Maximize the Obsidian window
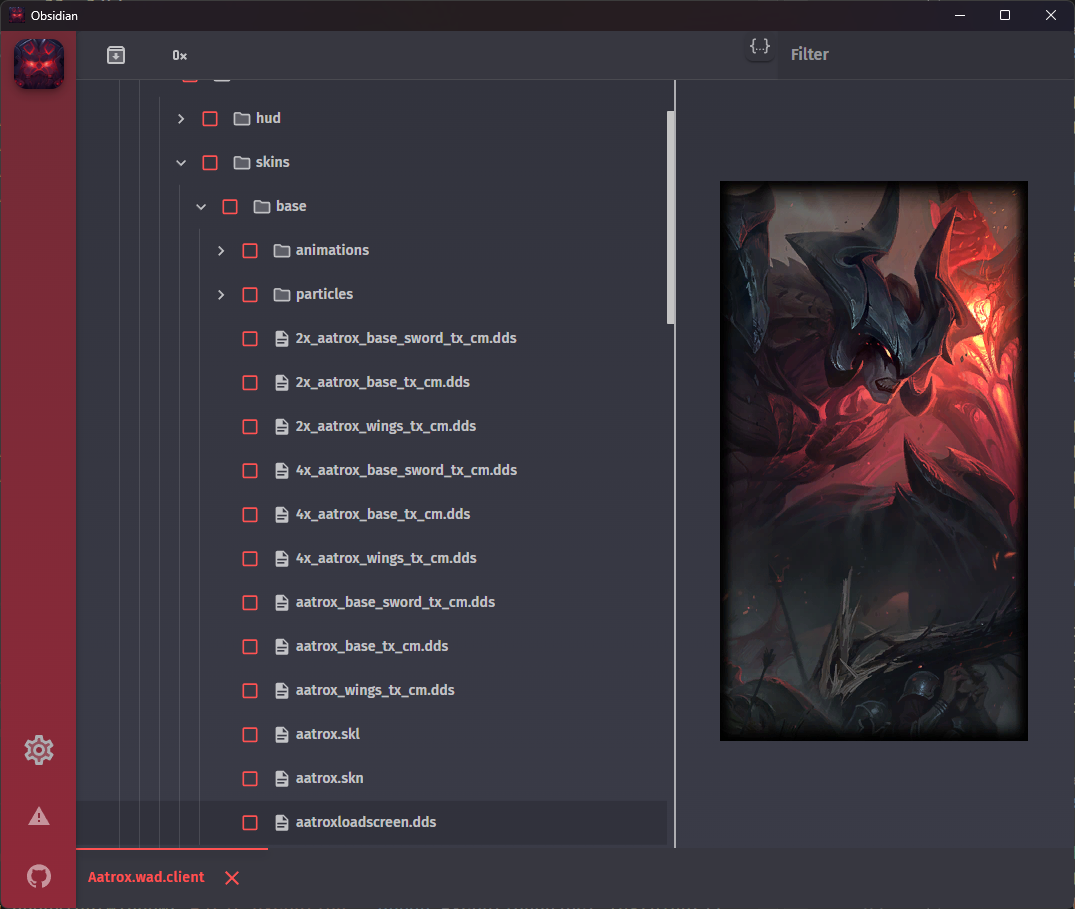The image size is (1075, 909). point(1005,15)
